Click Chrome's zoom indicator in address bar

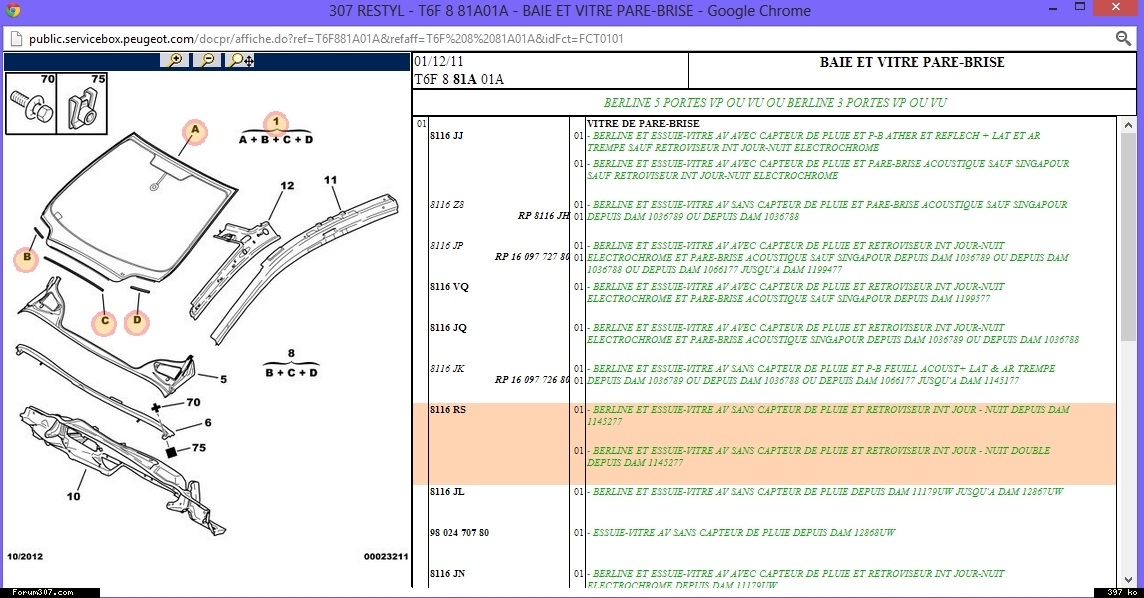tap(1123, 38)
